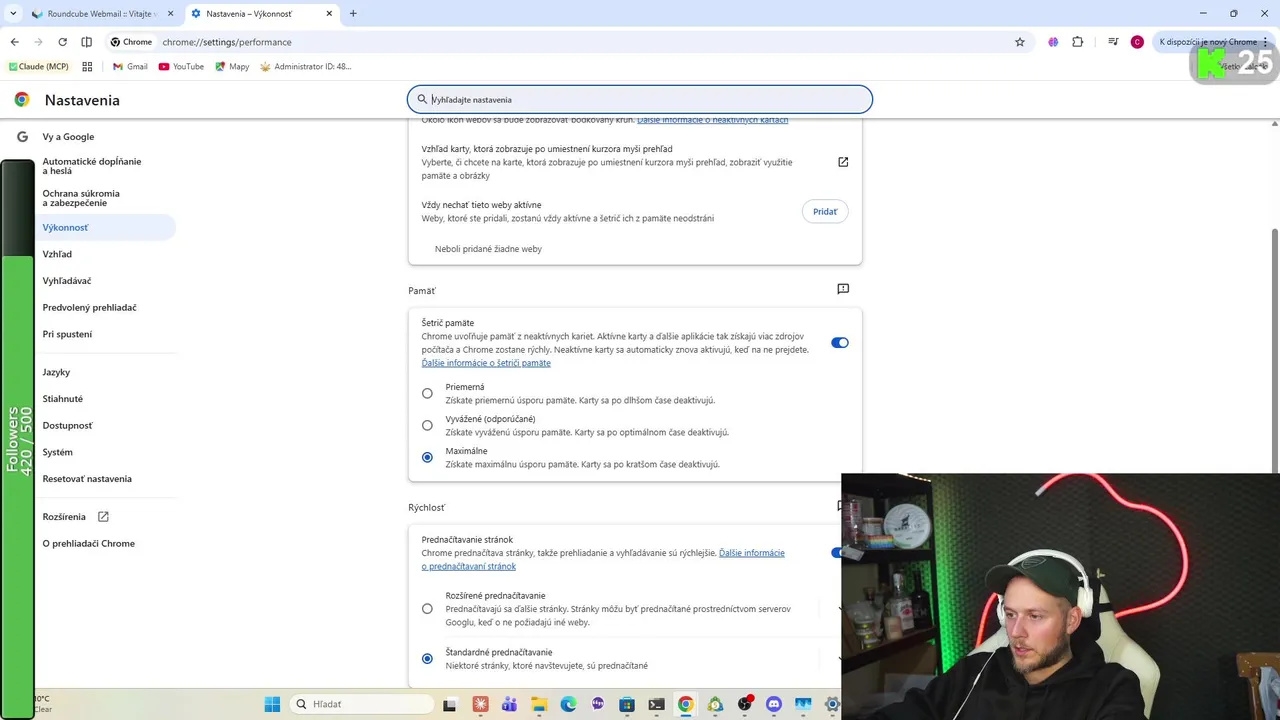The image size is (1280, 720).
Task: Open the profile avatar icon
Action: click(x=1137, y=42)
